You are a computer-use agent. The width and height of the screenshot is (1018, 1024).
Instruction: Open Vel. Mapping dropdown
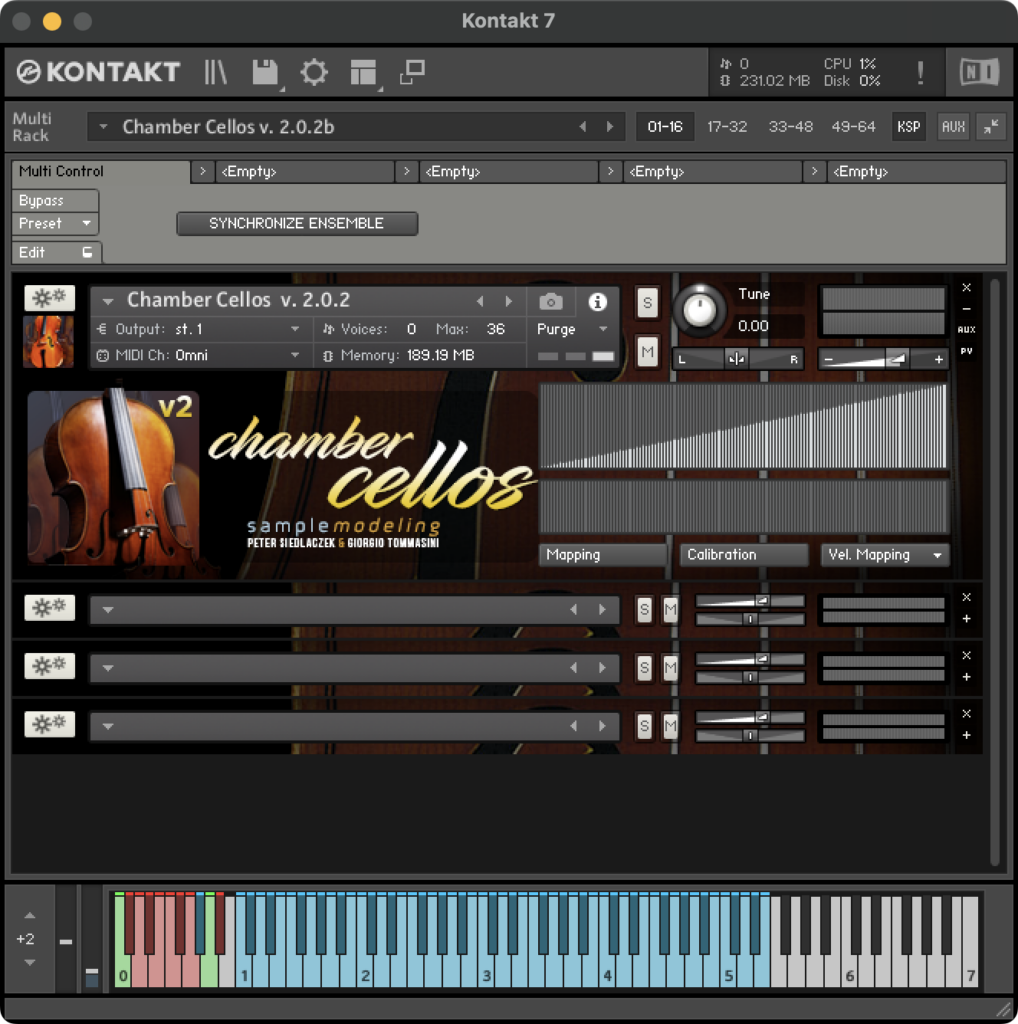coord(884,554)
